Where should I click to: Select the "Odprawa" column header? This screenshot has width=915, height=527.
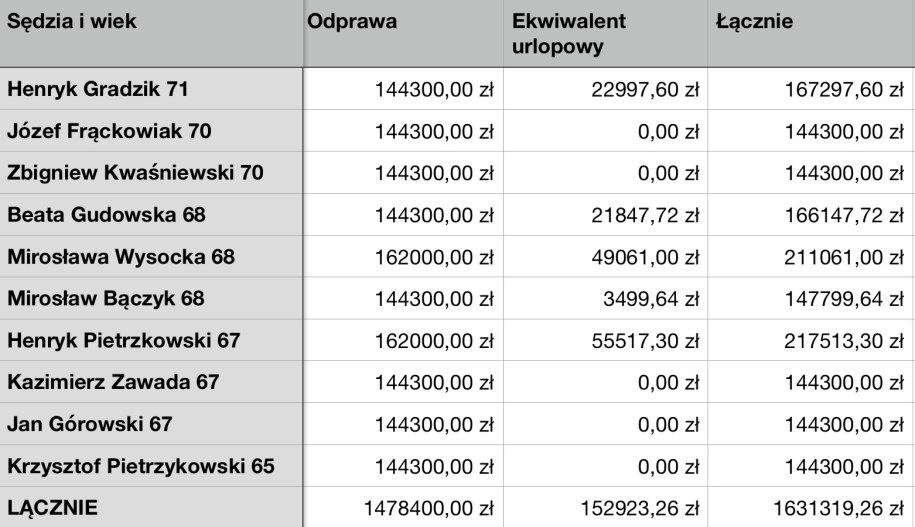click(x=401, y=34)
